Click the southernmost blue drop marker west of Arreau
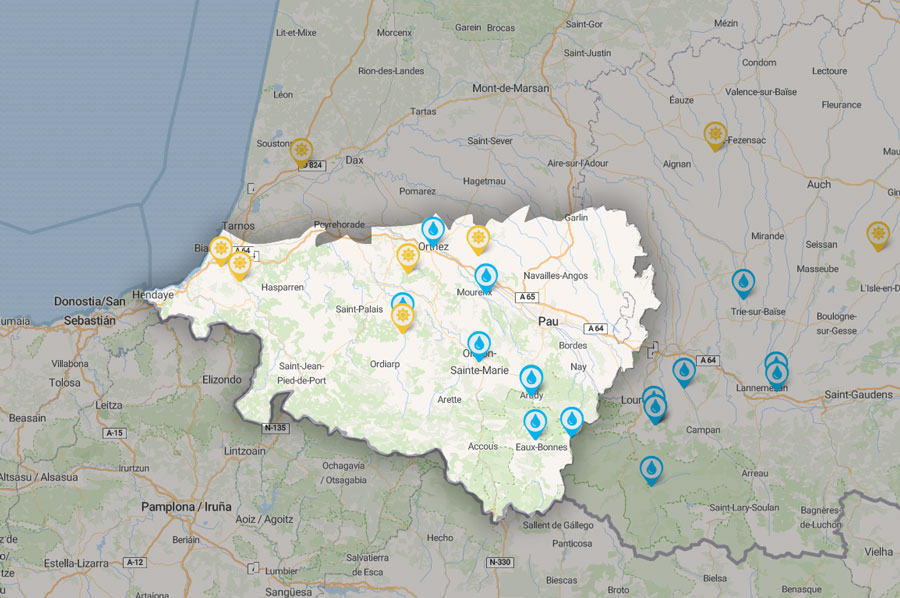This screenshot has width=900, height=598. pos(650,468)
